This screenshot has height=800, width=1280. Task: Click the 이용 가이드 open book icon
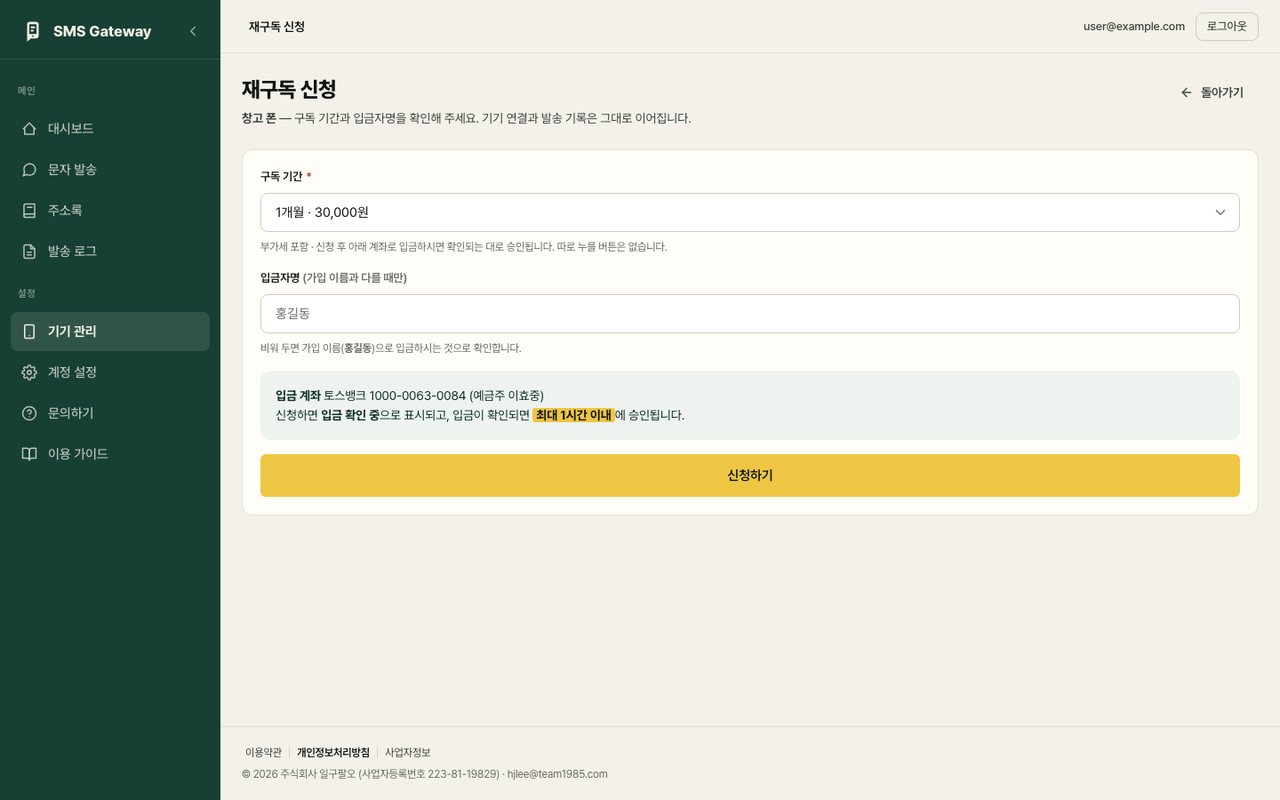[29, 454]
